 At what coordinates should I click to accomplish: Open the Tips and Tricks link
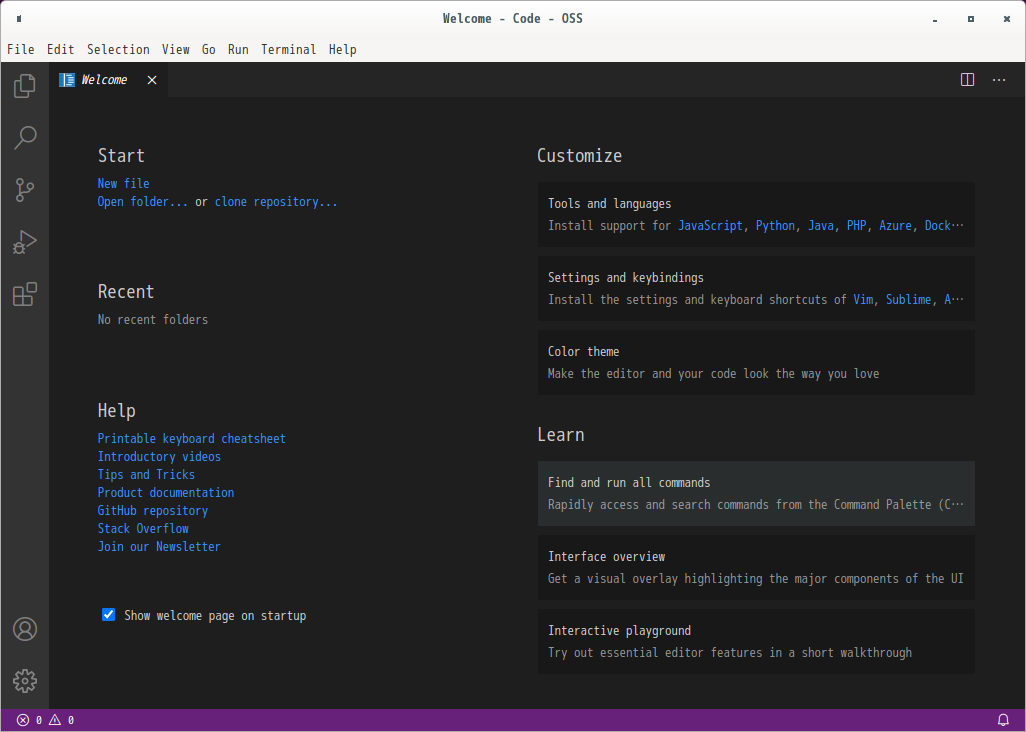coord(146,475)
